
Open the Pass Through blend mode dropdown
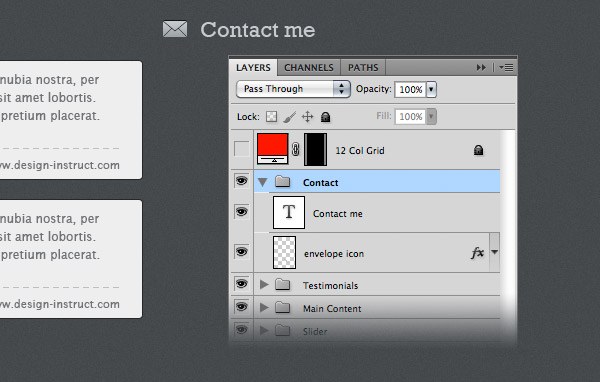pyautogui.click(x=293, y=89)
